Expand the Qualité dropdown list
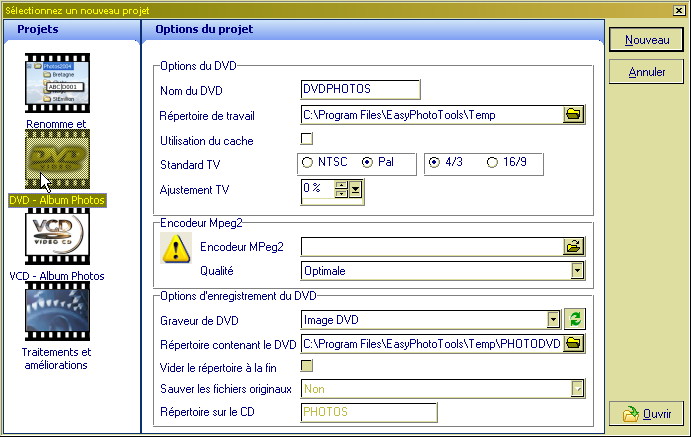This screenshot has width=691, height=437. (577, 270)
